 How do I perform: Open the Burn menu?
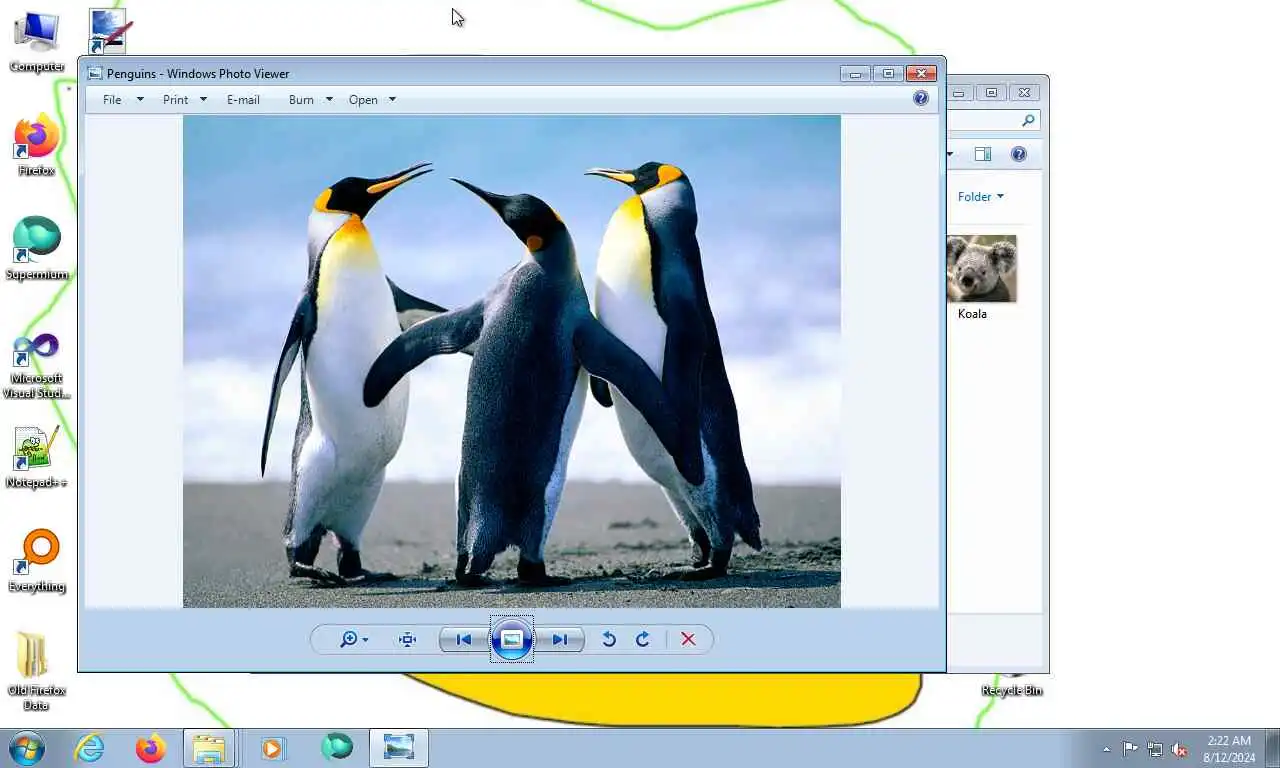tap(301, 100)
